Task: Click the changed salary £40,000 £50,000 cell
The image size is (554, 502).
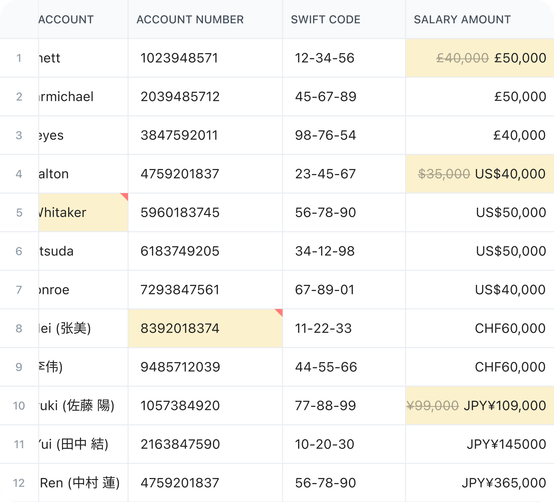Action: click(480, 58)
